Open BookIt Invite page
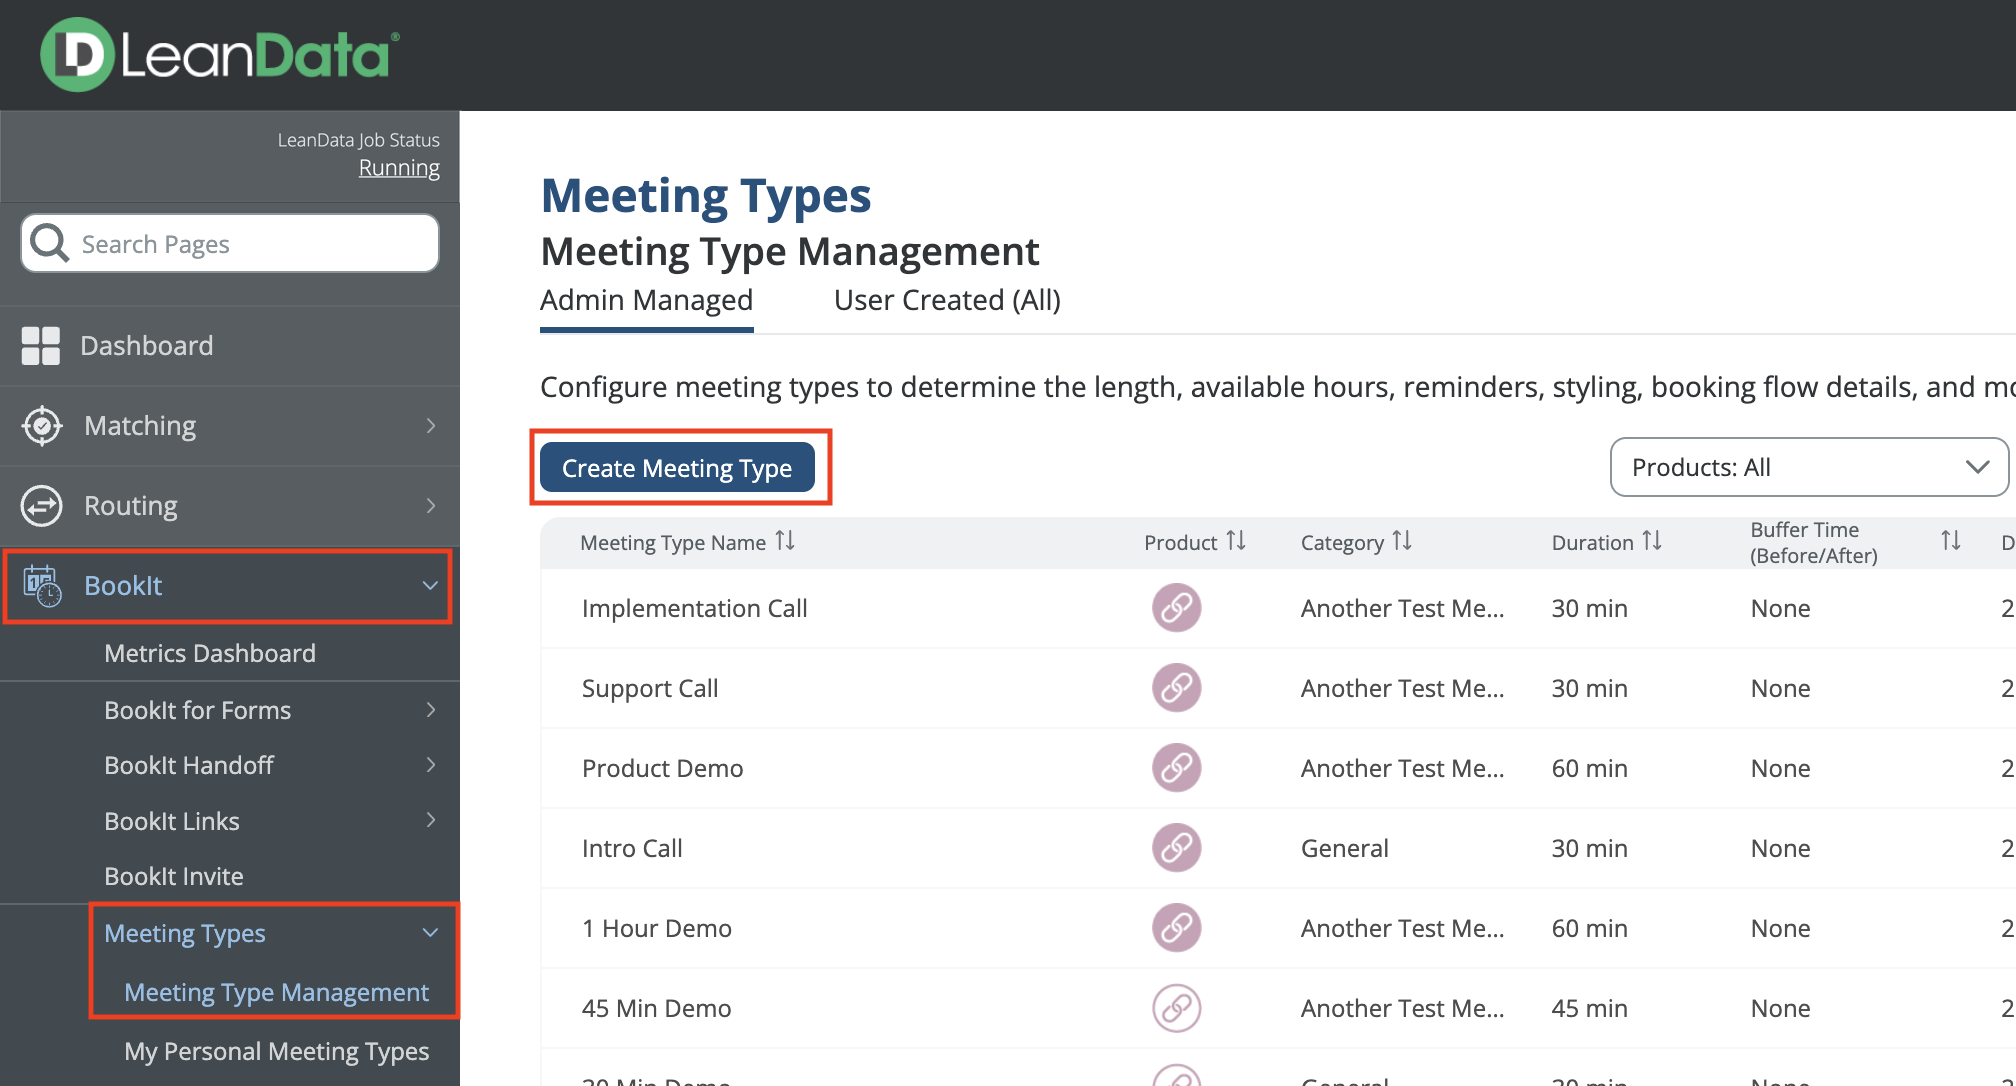 pyautogui.click(x=174, y=876)
